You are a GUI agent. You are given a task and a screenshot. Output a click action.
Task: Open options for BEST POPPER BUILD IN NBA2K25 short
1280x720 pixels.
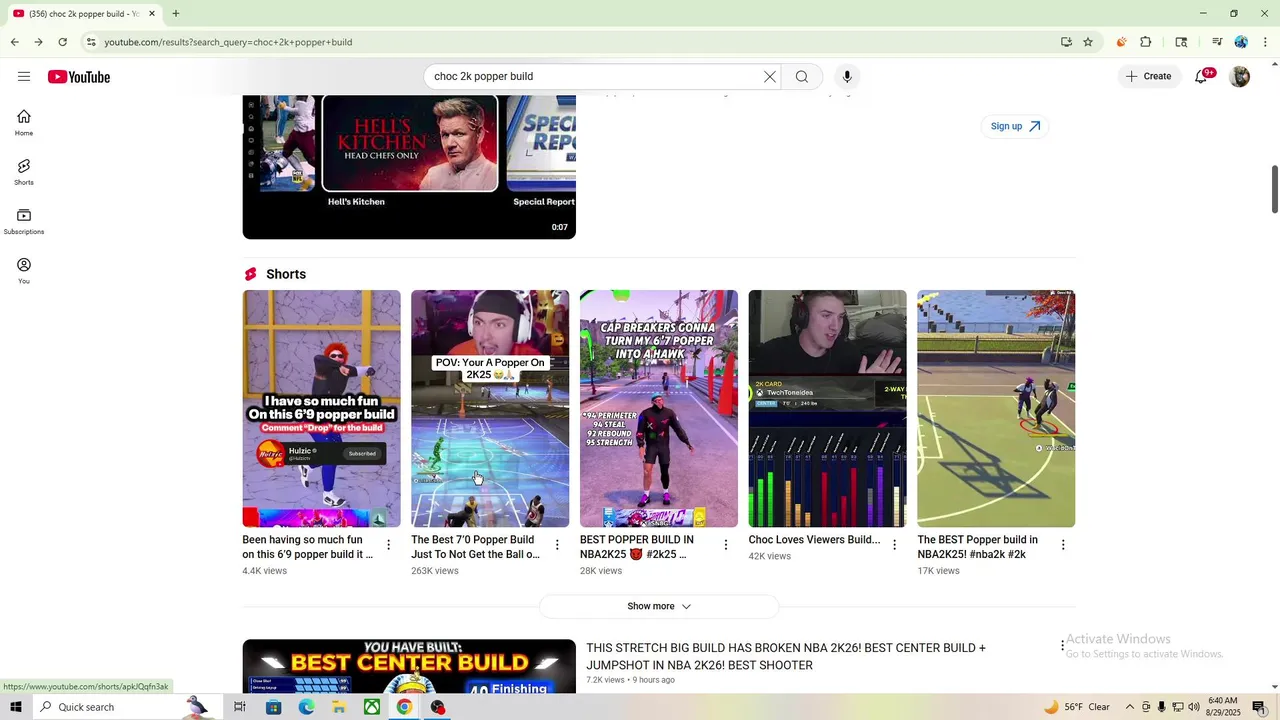click(726, 545)
